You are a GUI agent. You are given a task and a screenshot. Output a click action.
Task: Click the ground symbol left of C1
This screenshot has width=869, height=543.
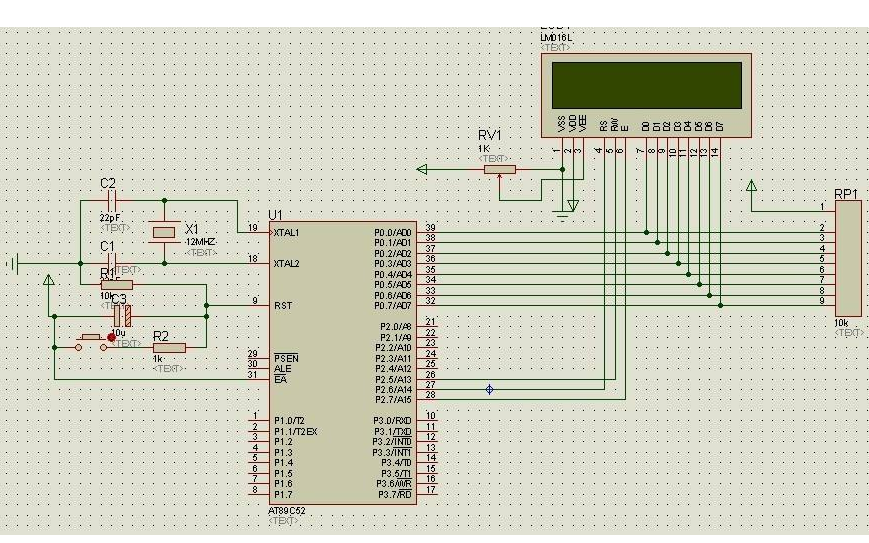(13, 264)
